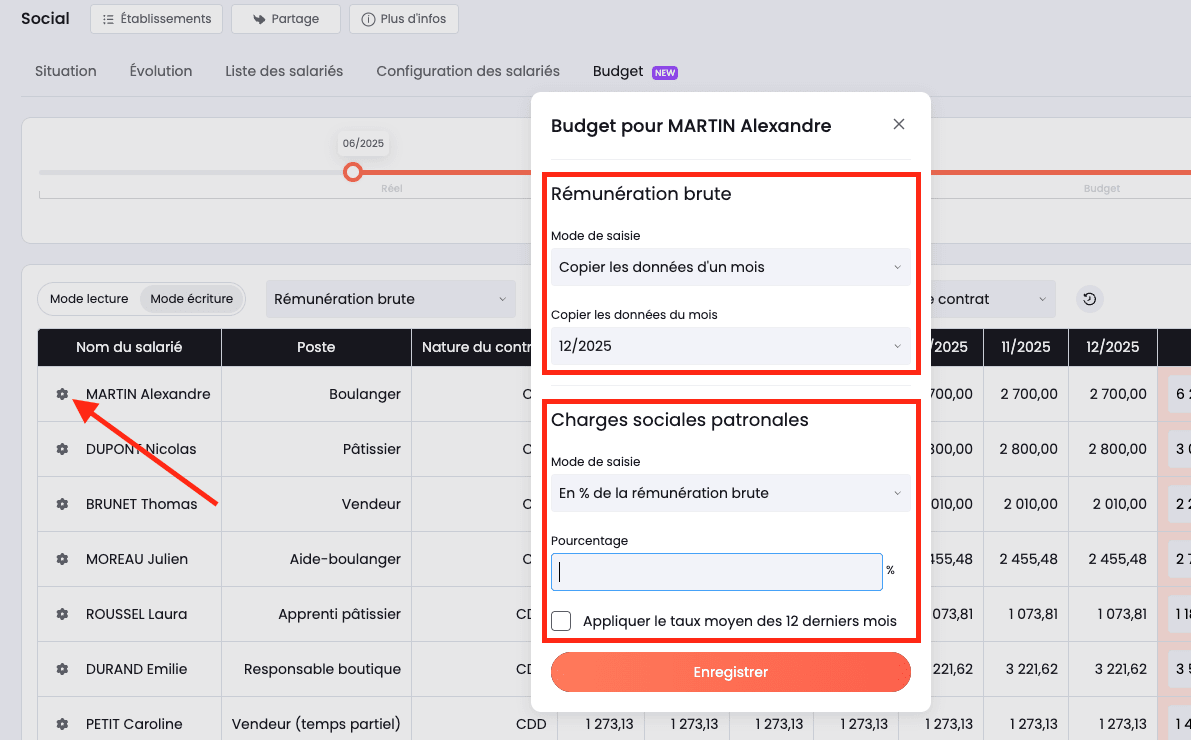Click the gear icon for MOREAU Julien

pyautogui.click(x=60, y=559)
